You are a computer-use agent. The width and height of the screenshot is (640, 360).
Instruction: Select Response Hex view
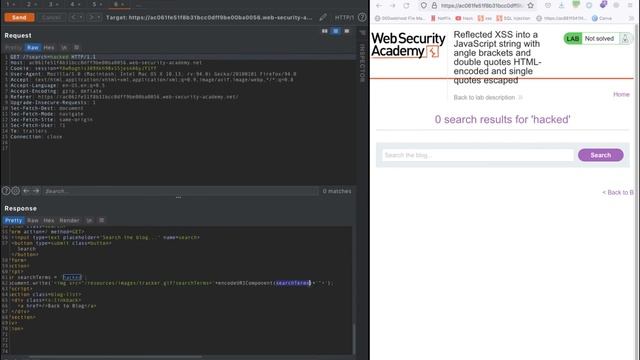[49, 220]
